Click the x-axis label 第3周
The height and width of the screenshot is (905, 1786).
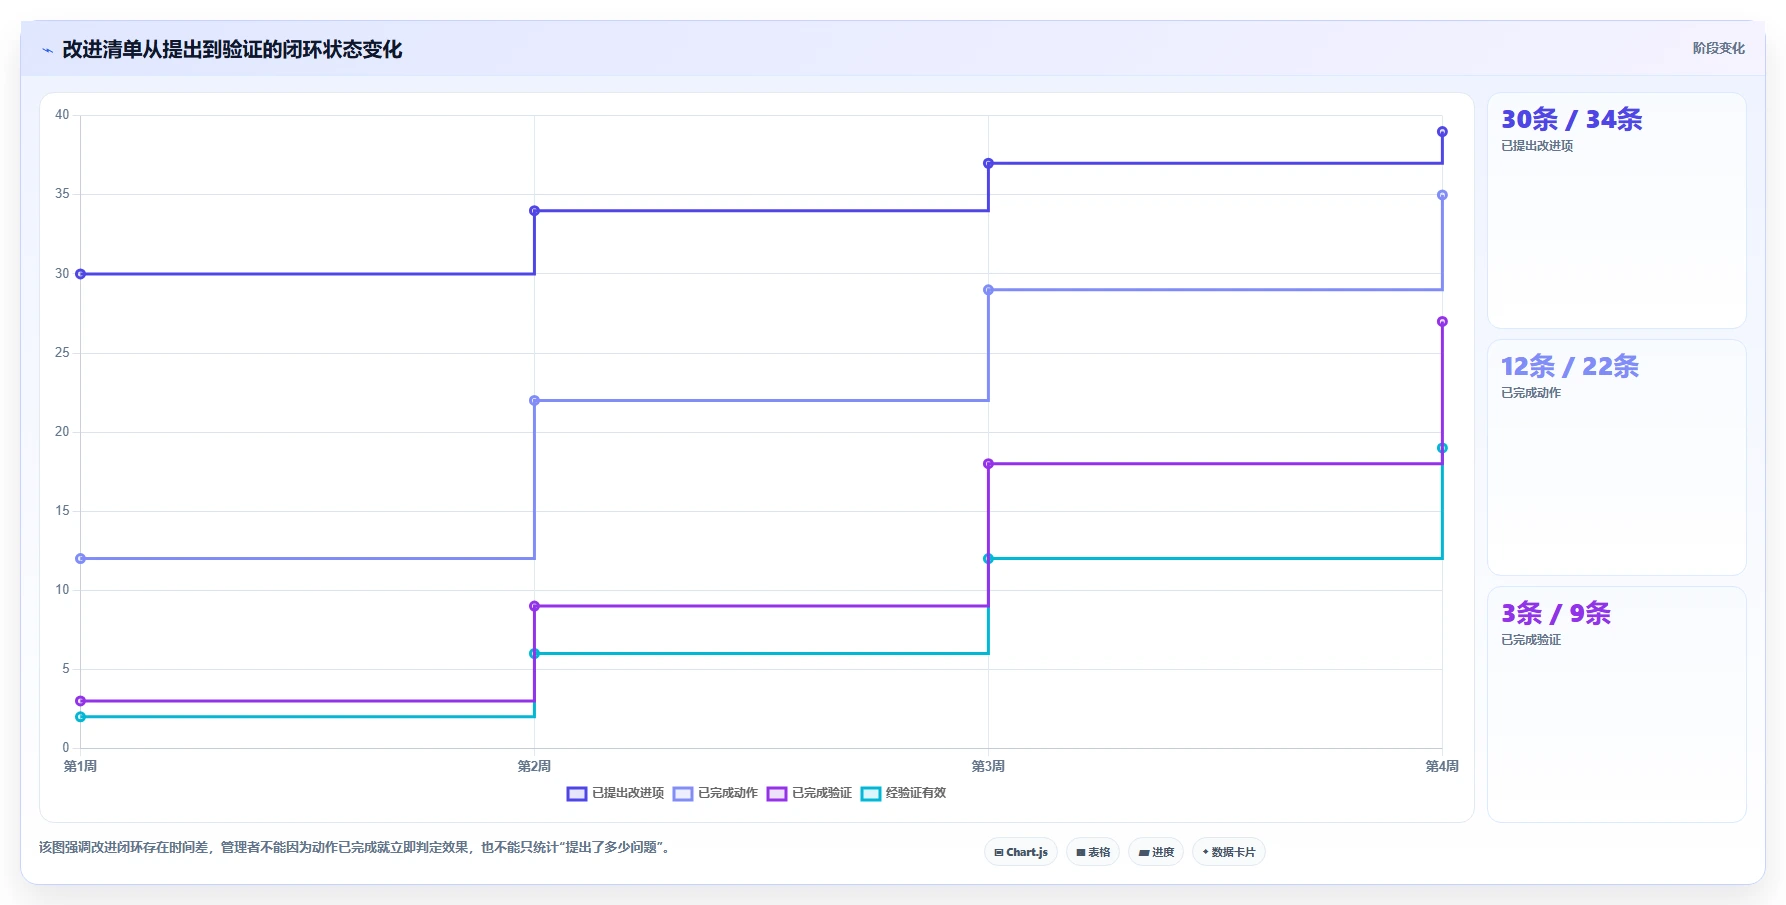tap(988, 766)
